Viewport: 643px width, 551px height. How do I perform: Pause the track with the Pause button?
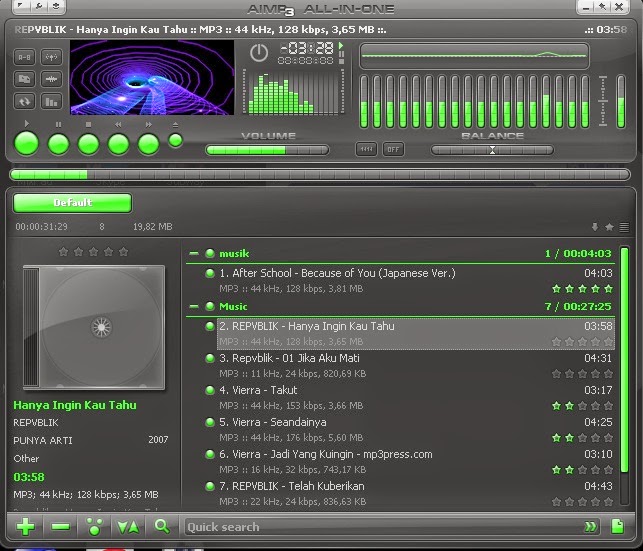tap(59, 144)
